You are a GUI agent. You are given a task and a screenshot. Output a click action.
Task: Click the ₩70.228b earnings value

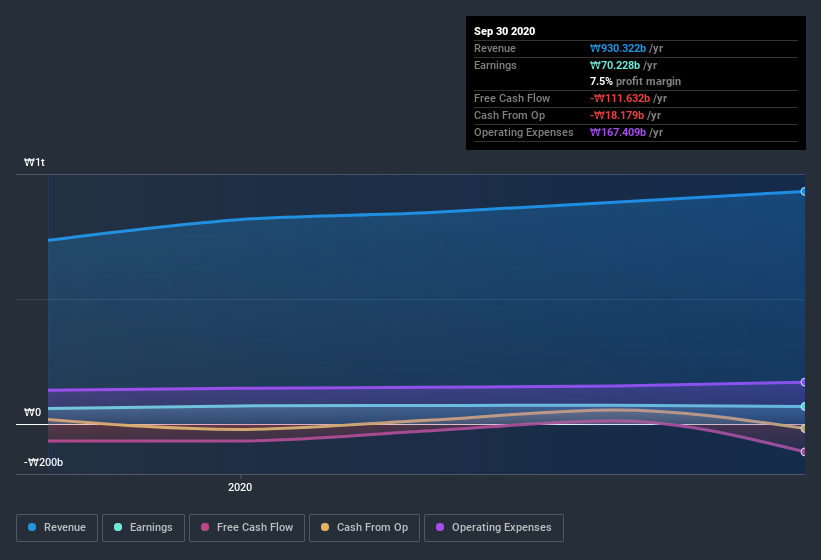click(615, 65)
